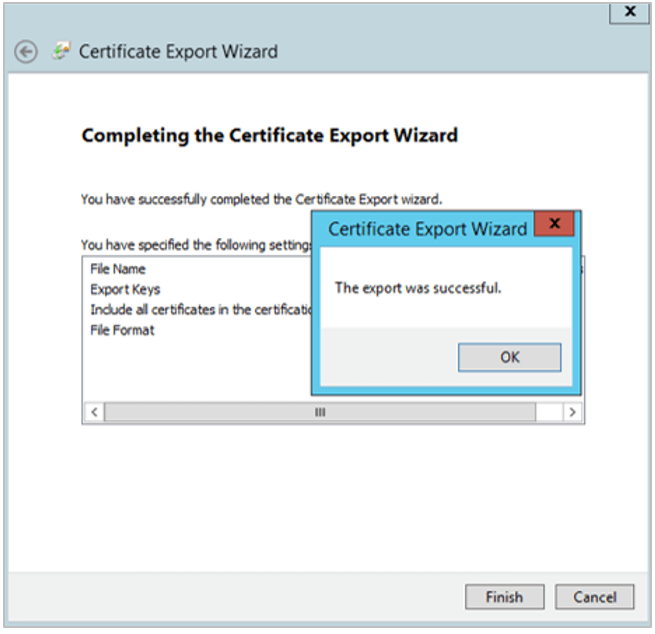The image size is (655, 634).
Task: Select the File Format row
Action: tap(122, 330)
